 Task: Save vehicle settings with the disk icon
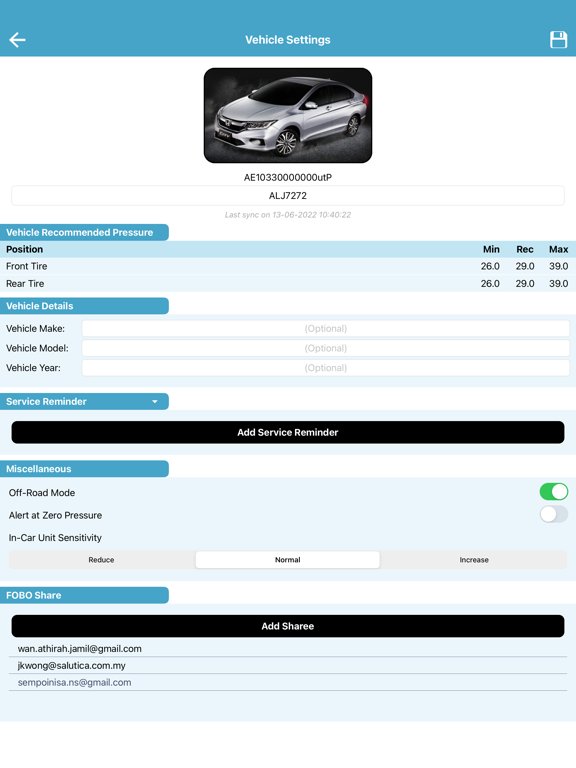(x=558, y=40)
